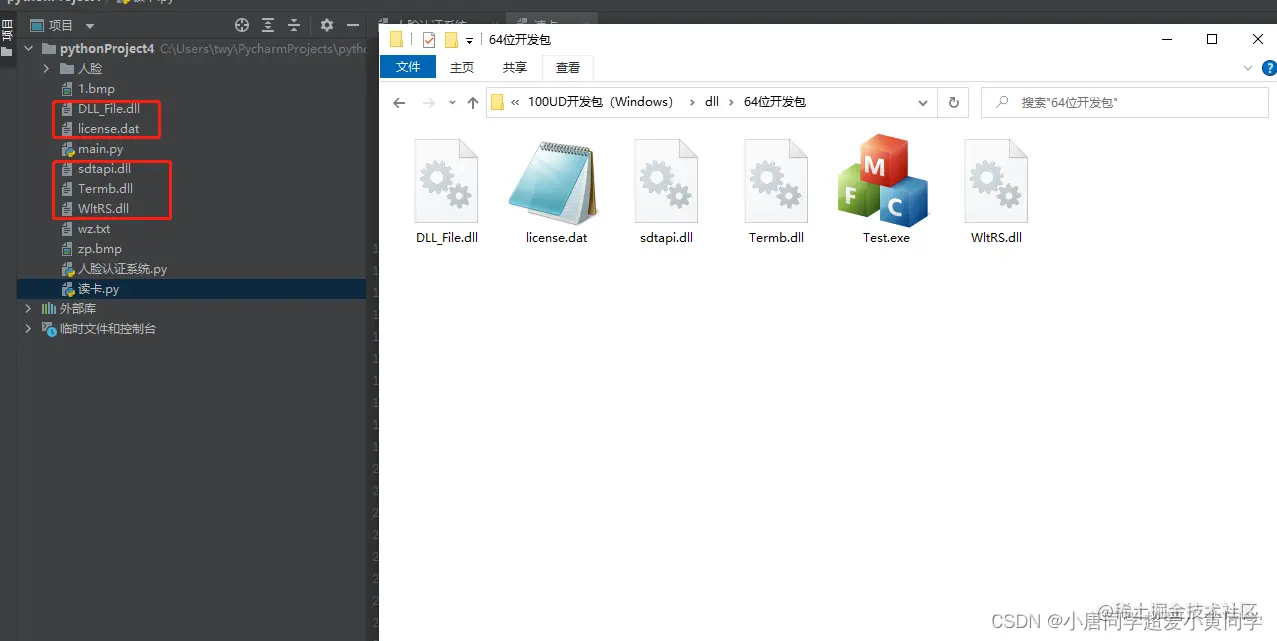Image resolution: width=1277 pixels, height=641 pixels.
Task: Select 读卡.py in the project tree
Action: click(x=98, y=288)
